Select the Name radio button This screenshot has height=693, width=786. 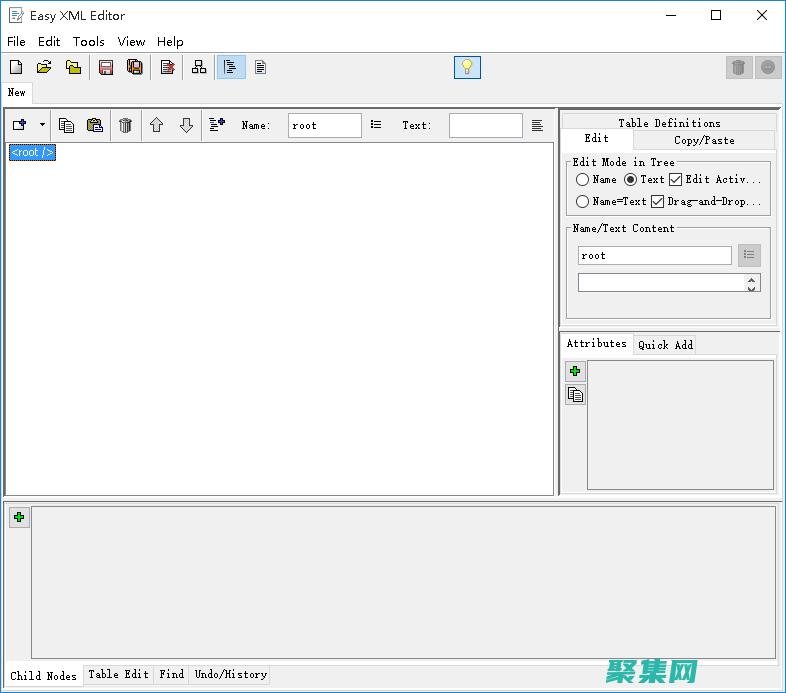pos(583,180)
